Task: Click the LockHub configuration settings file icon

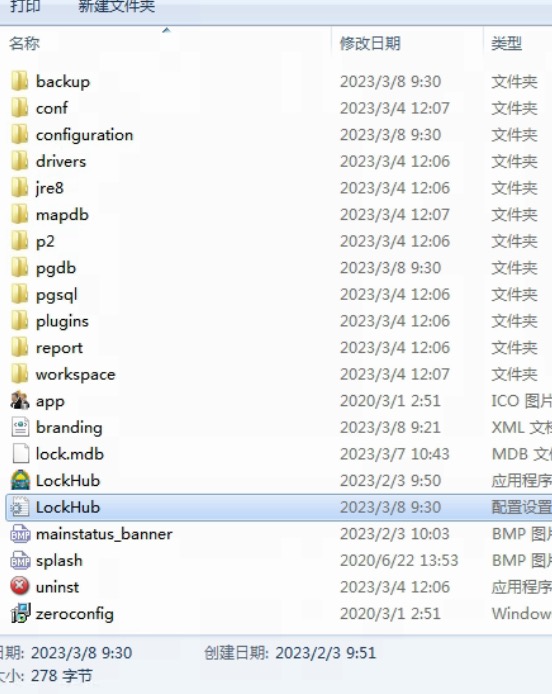Action: (20, 507)
